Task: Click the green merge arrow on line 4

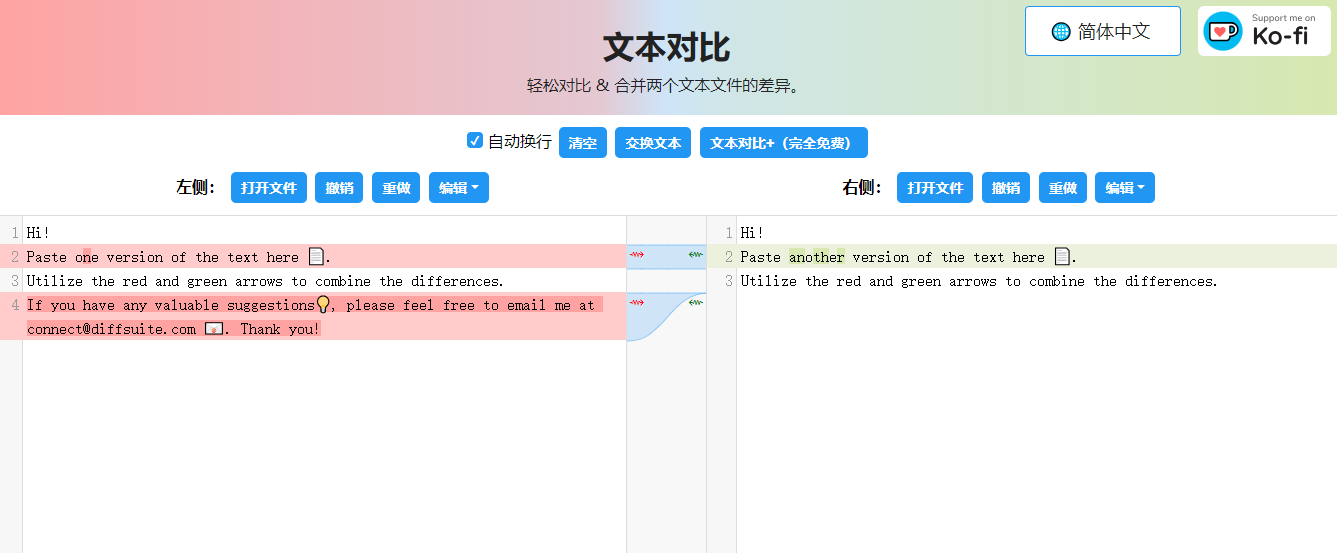Action: (696, 302)
